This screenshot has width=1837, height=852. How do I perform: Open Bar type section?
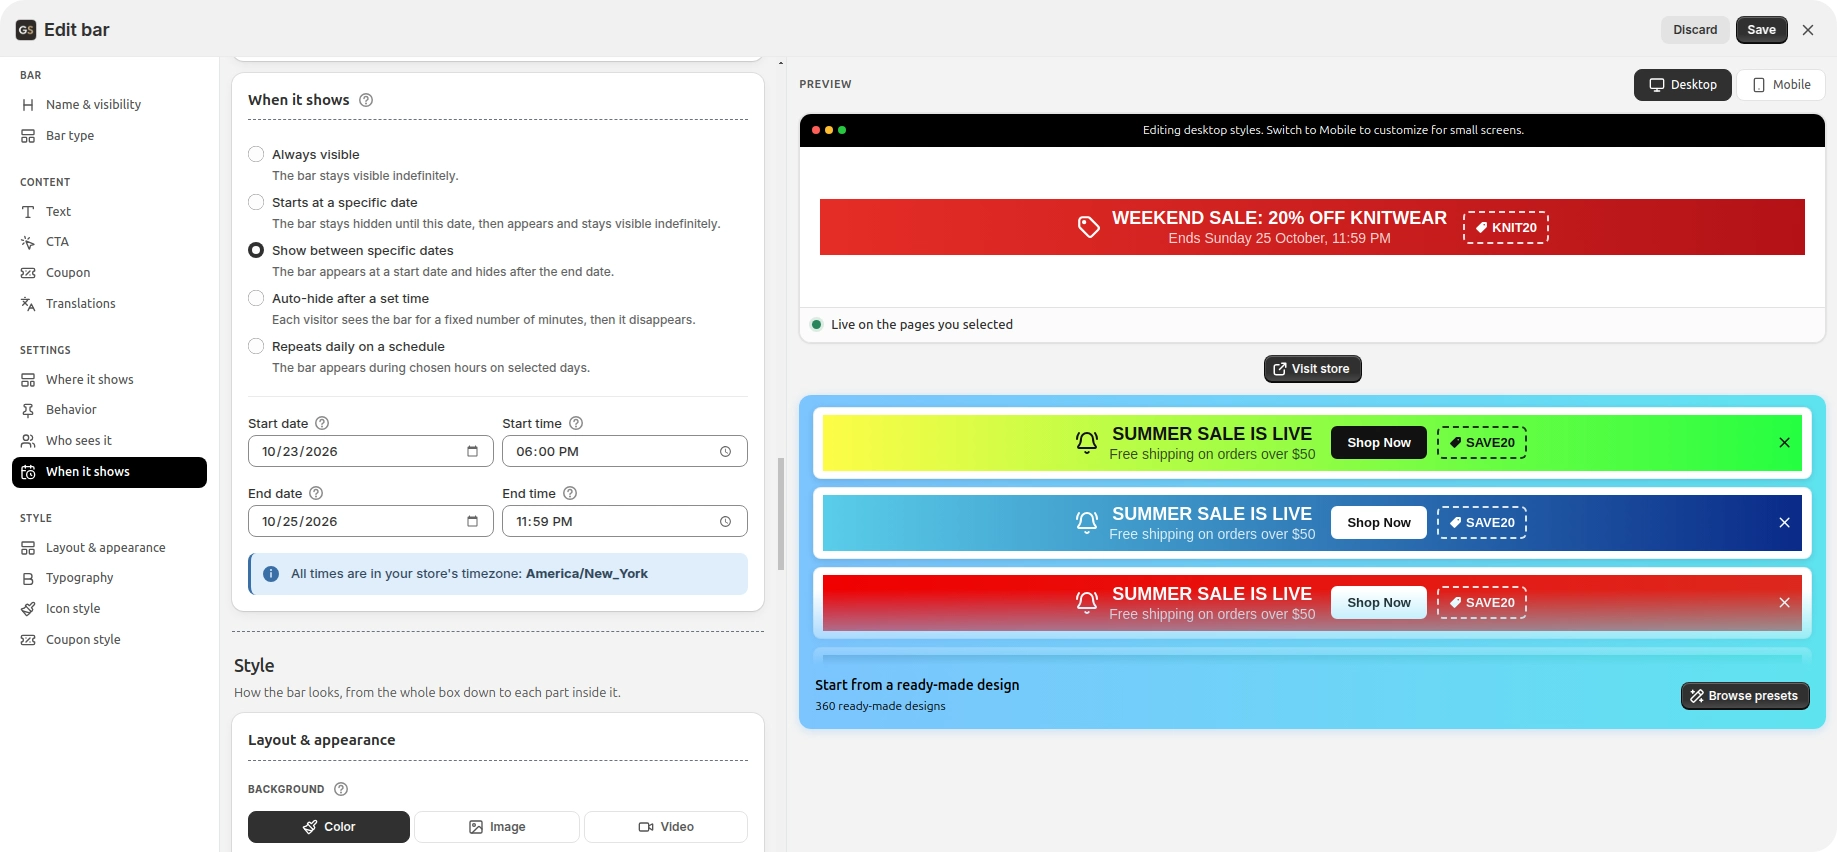pyautogui.click(x=109, y=136)
